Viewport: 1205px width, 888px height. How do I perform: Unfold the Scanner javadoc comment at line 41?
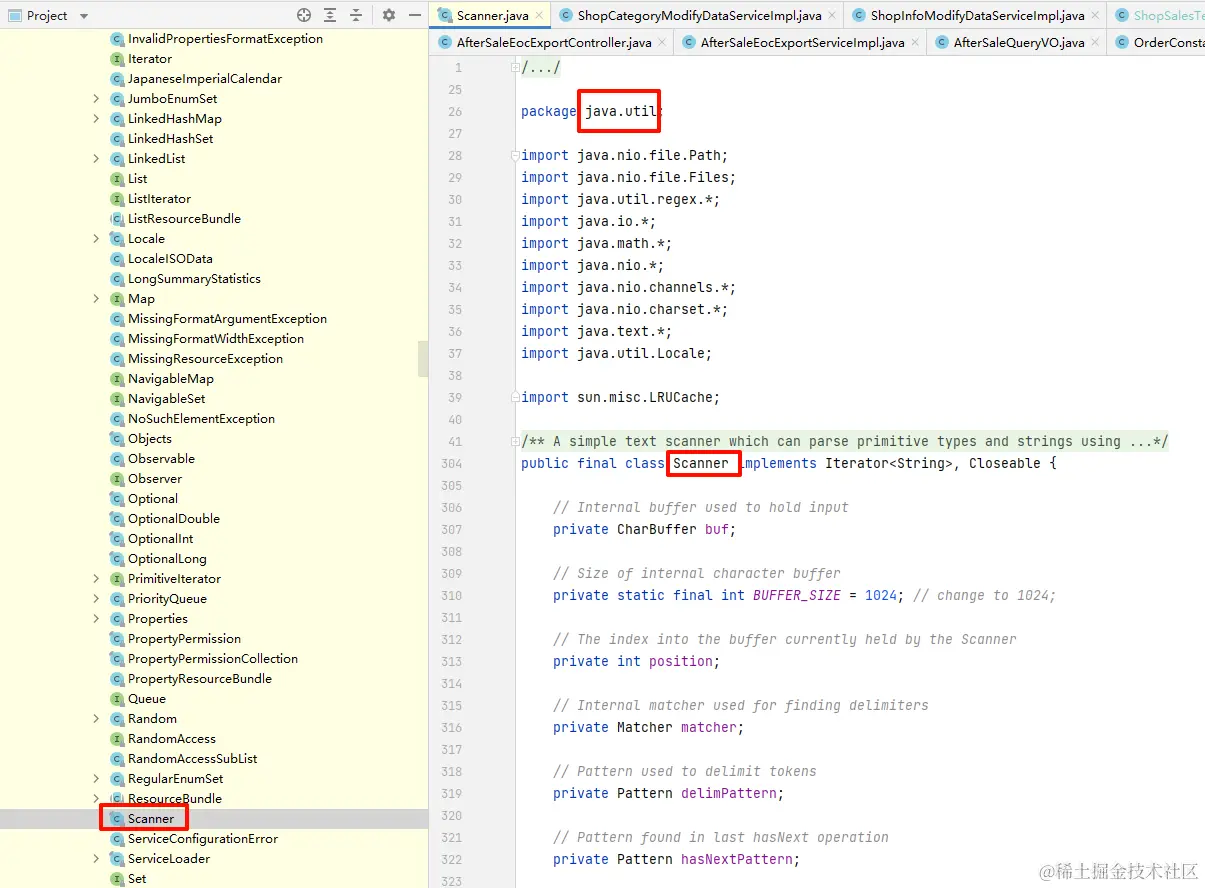point(516,441)
